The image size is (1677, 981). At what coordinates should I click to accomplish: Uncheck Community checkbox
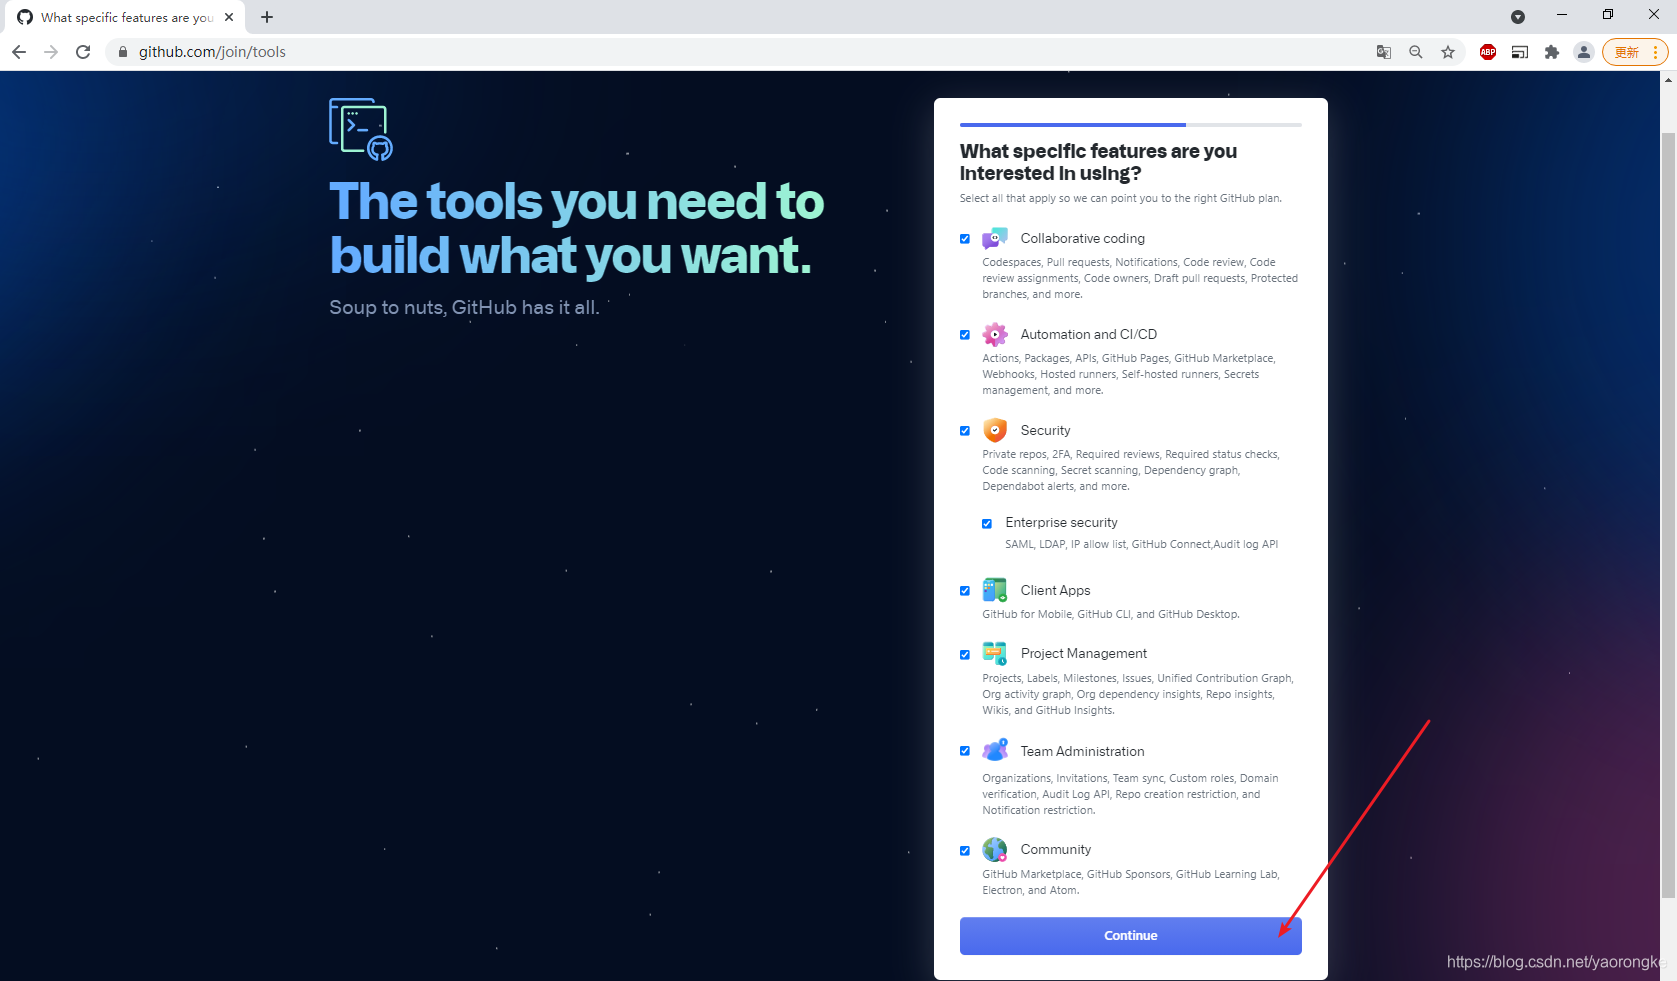click(x=965, y=851)
